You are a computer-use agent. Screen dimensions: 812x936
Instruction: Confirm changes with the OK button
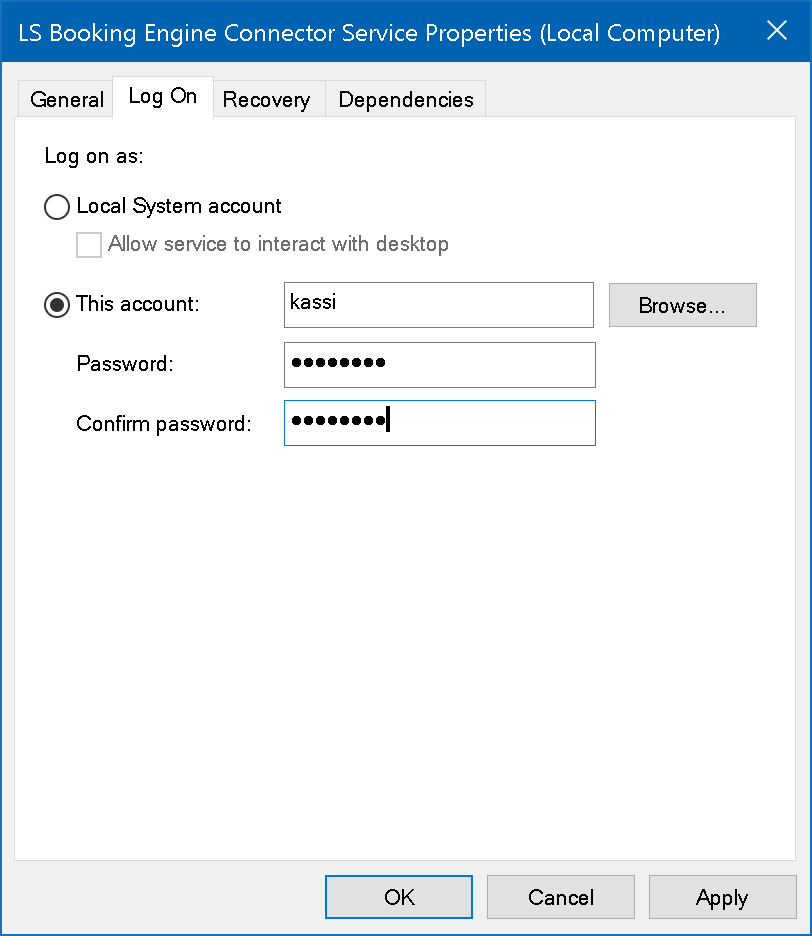click(399, 897)
